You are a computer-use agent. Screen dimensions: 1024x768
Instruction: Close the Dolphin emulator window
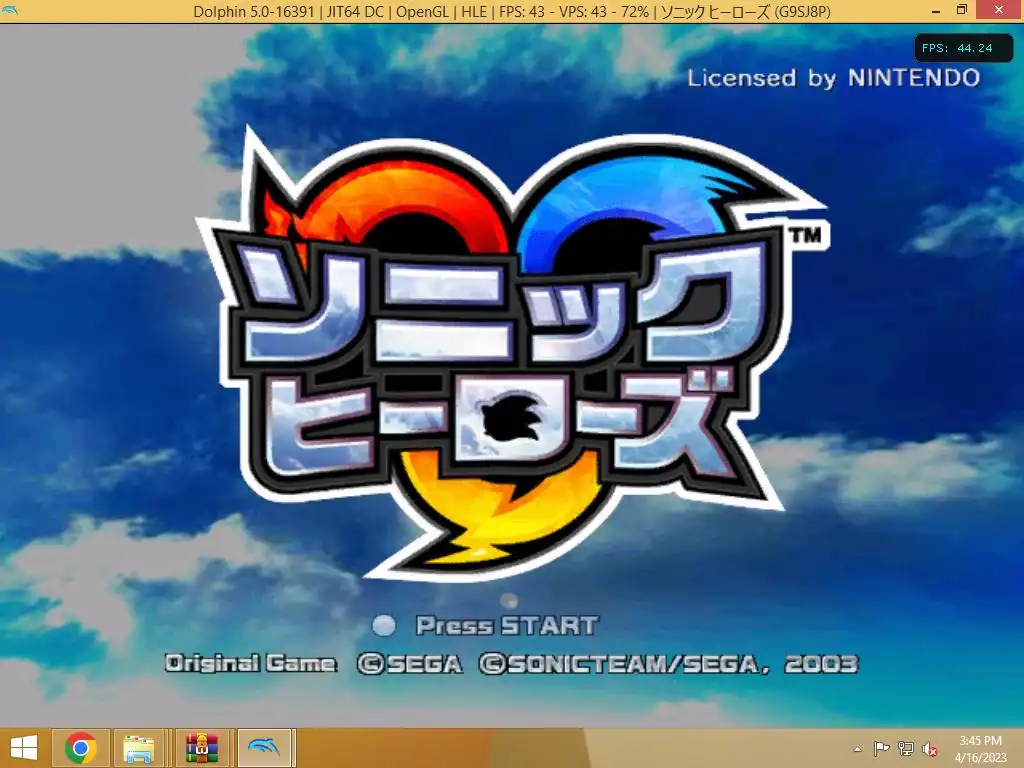pos(999,10)
